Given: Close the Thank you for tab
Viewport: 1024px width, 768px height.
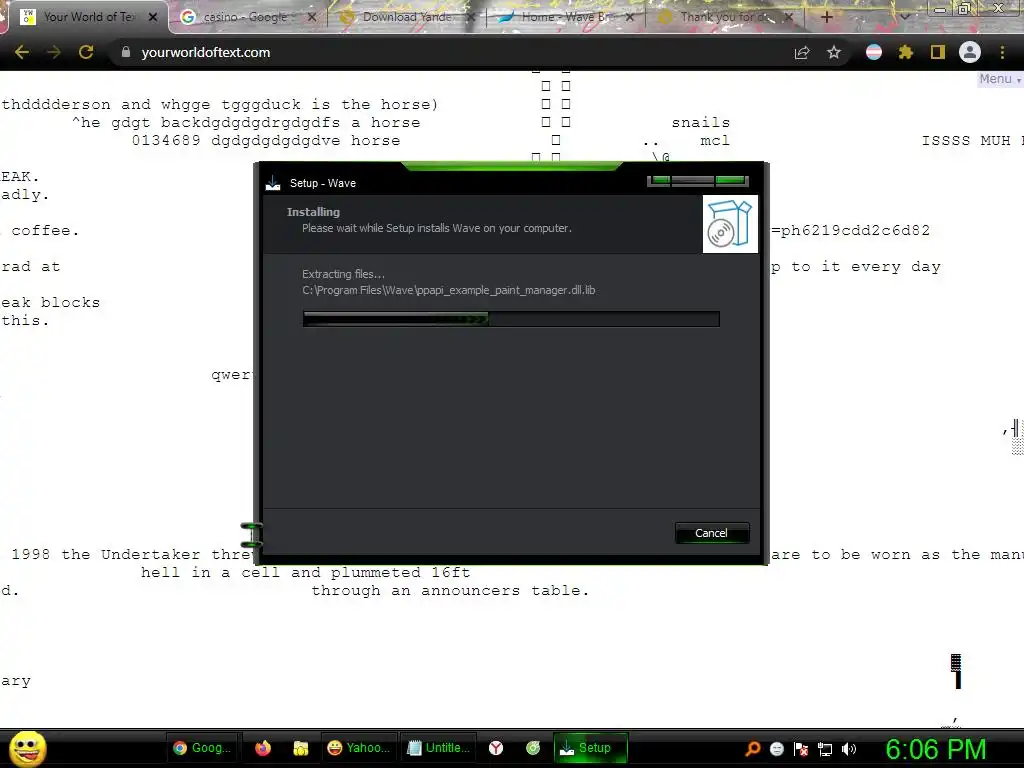Looking at the screenshot, I should pos(788,17).
